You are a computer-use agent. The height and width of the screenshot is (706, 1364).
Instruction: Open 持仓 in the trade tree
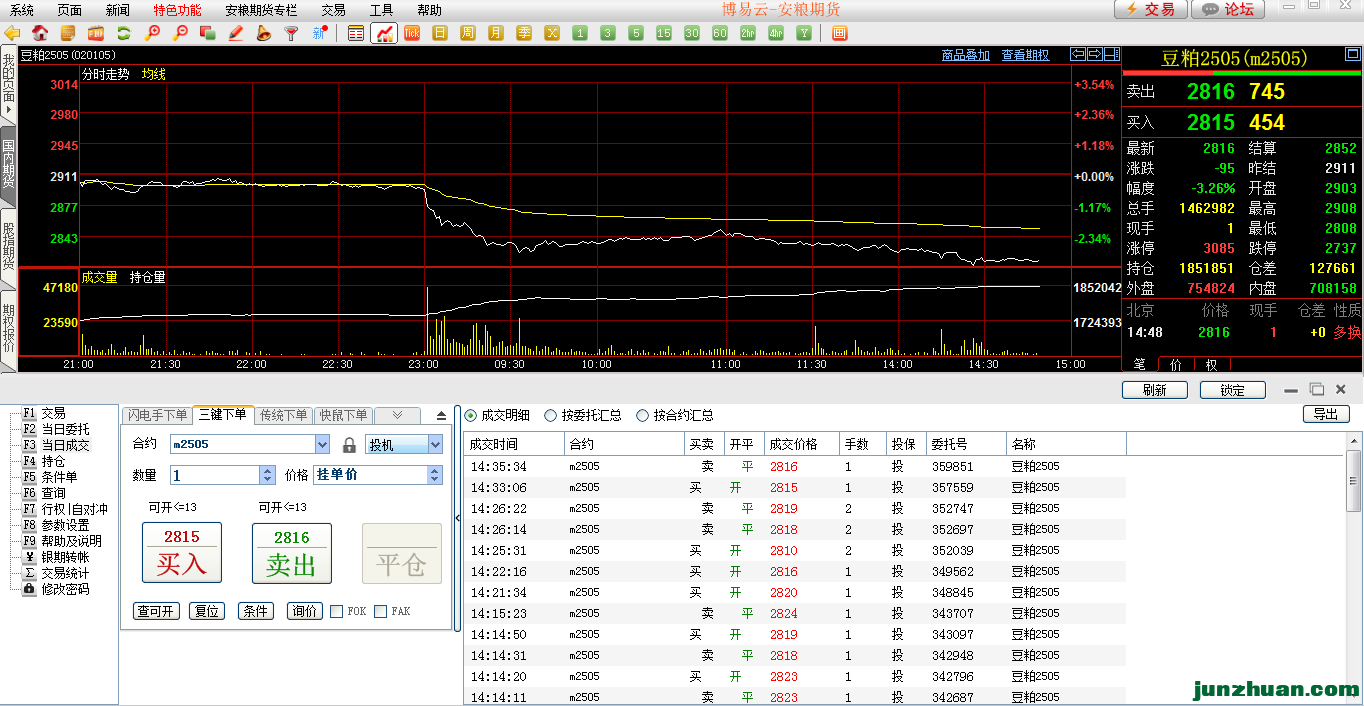pos(53,461)
